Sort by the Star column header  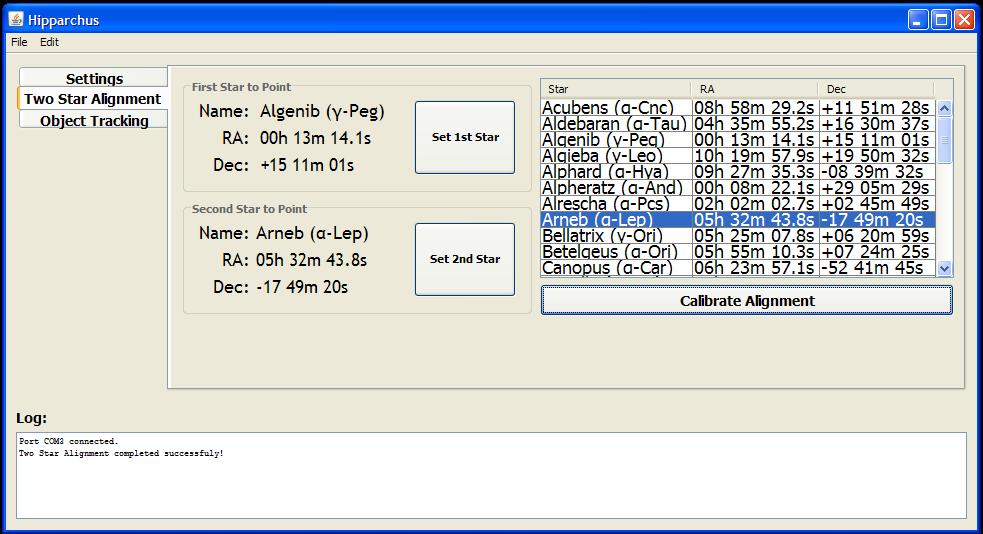click(615, 89)
